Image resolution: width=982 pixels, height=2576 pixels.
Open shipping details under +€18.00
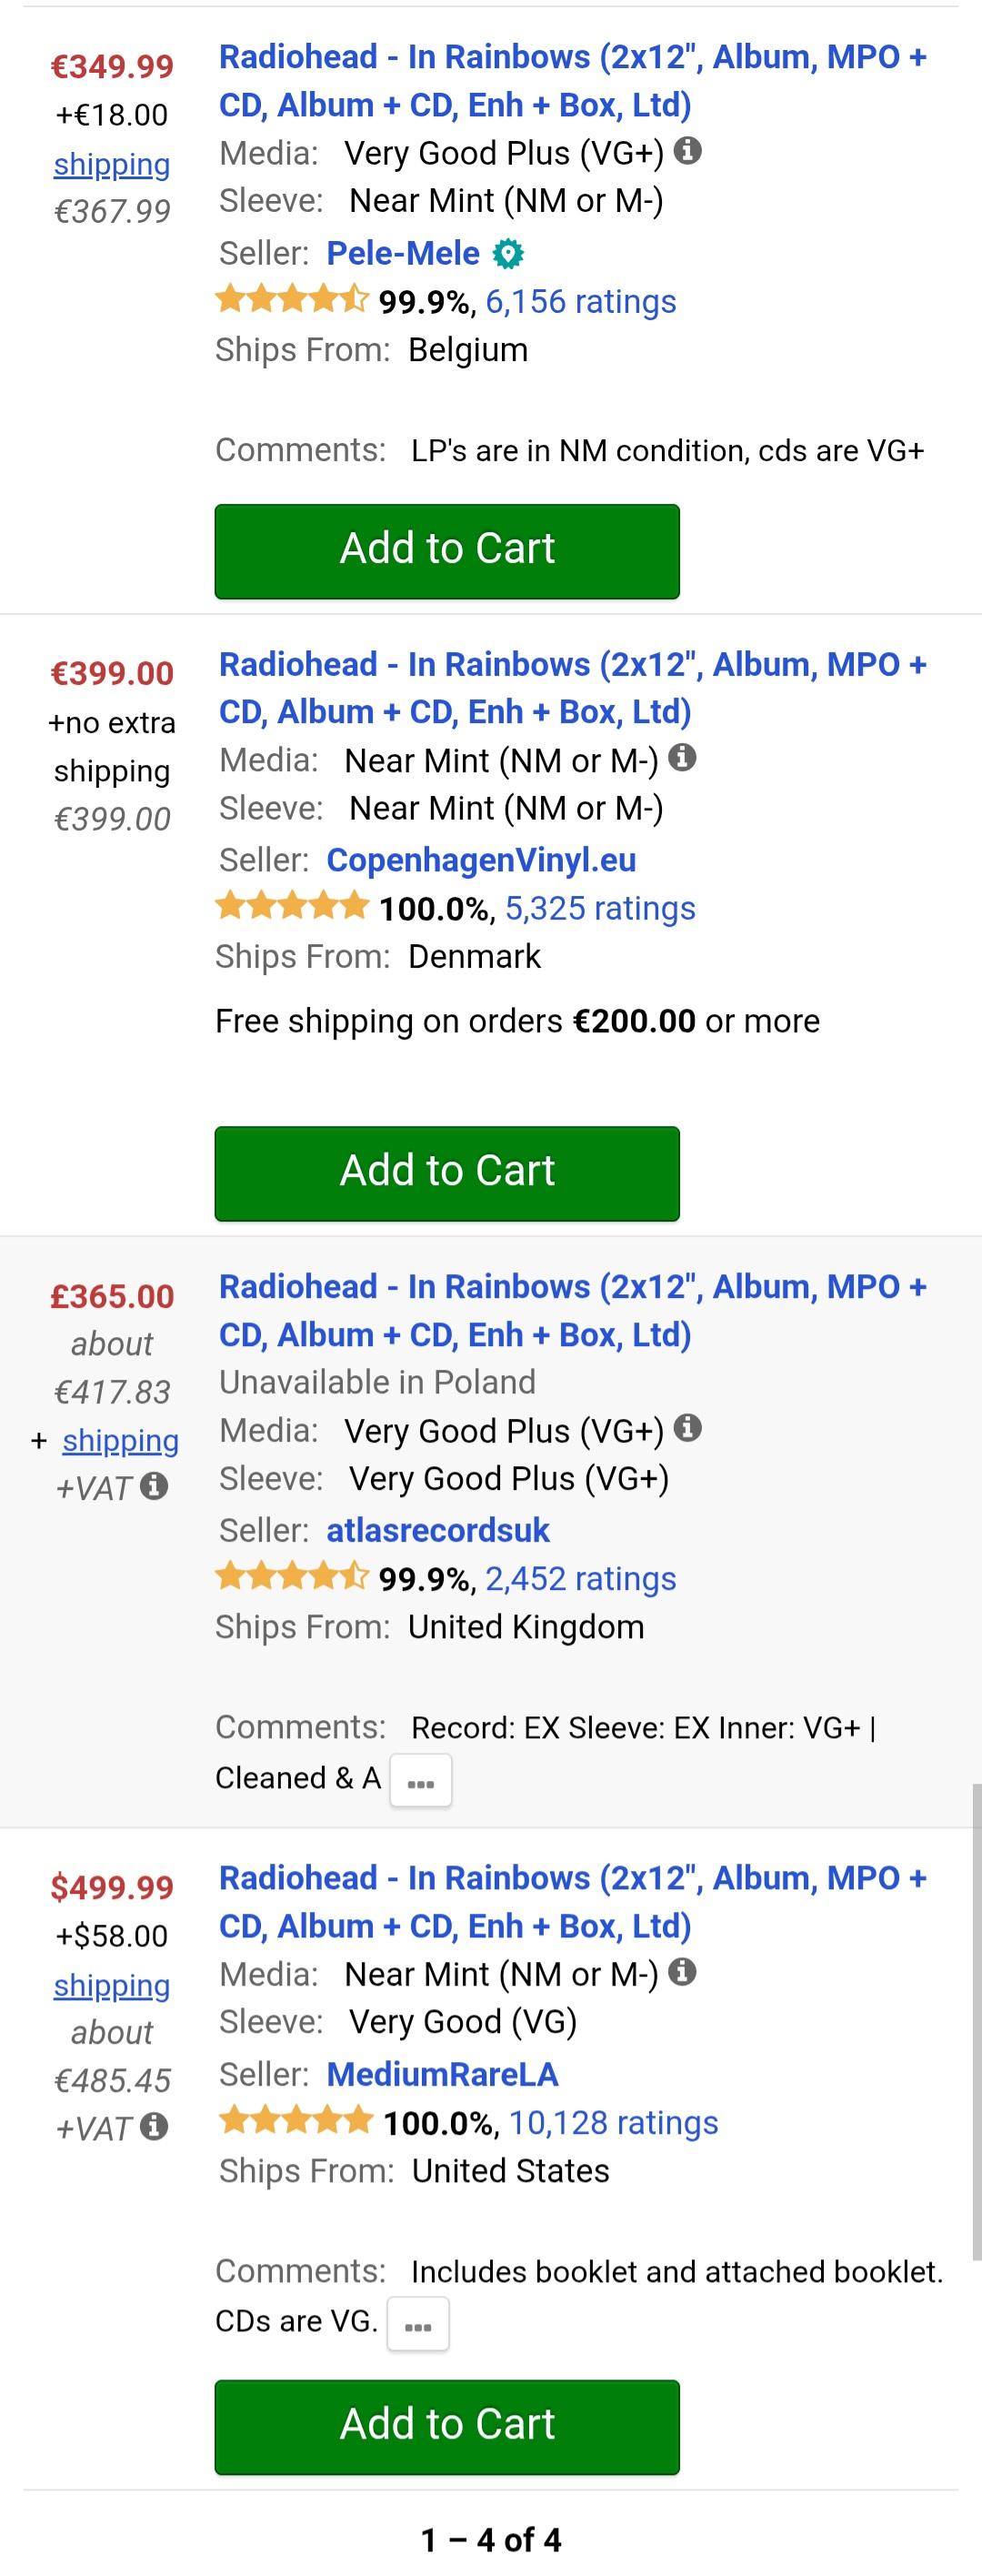[112, 164]
